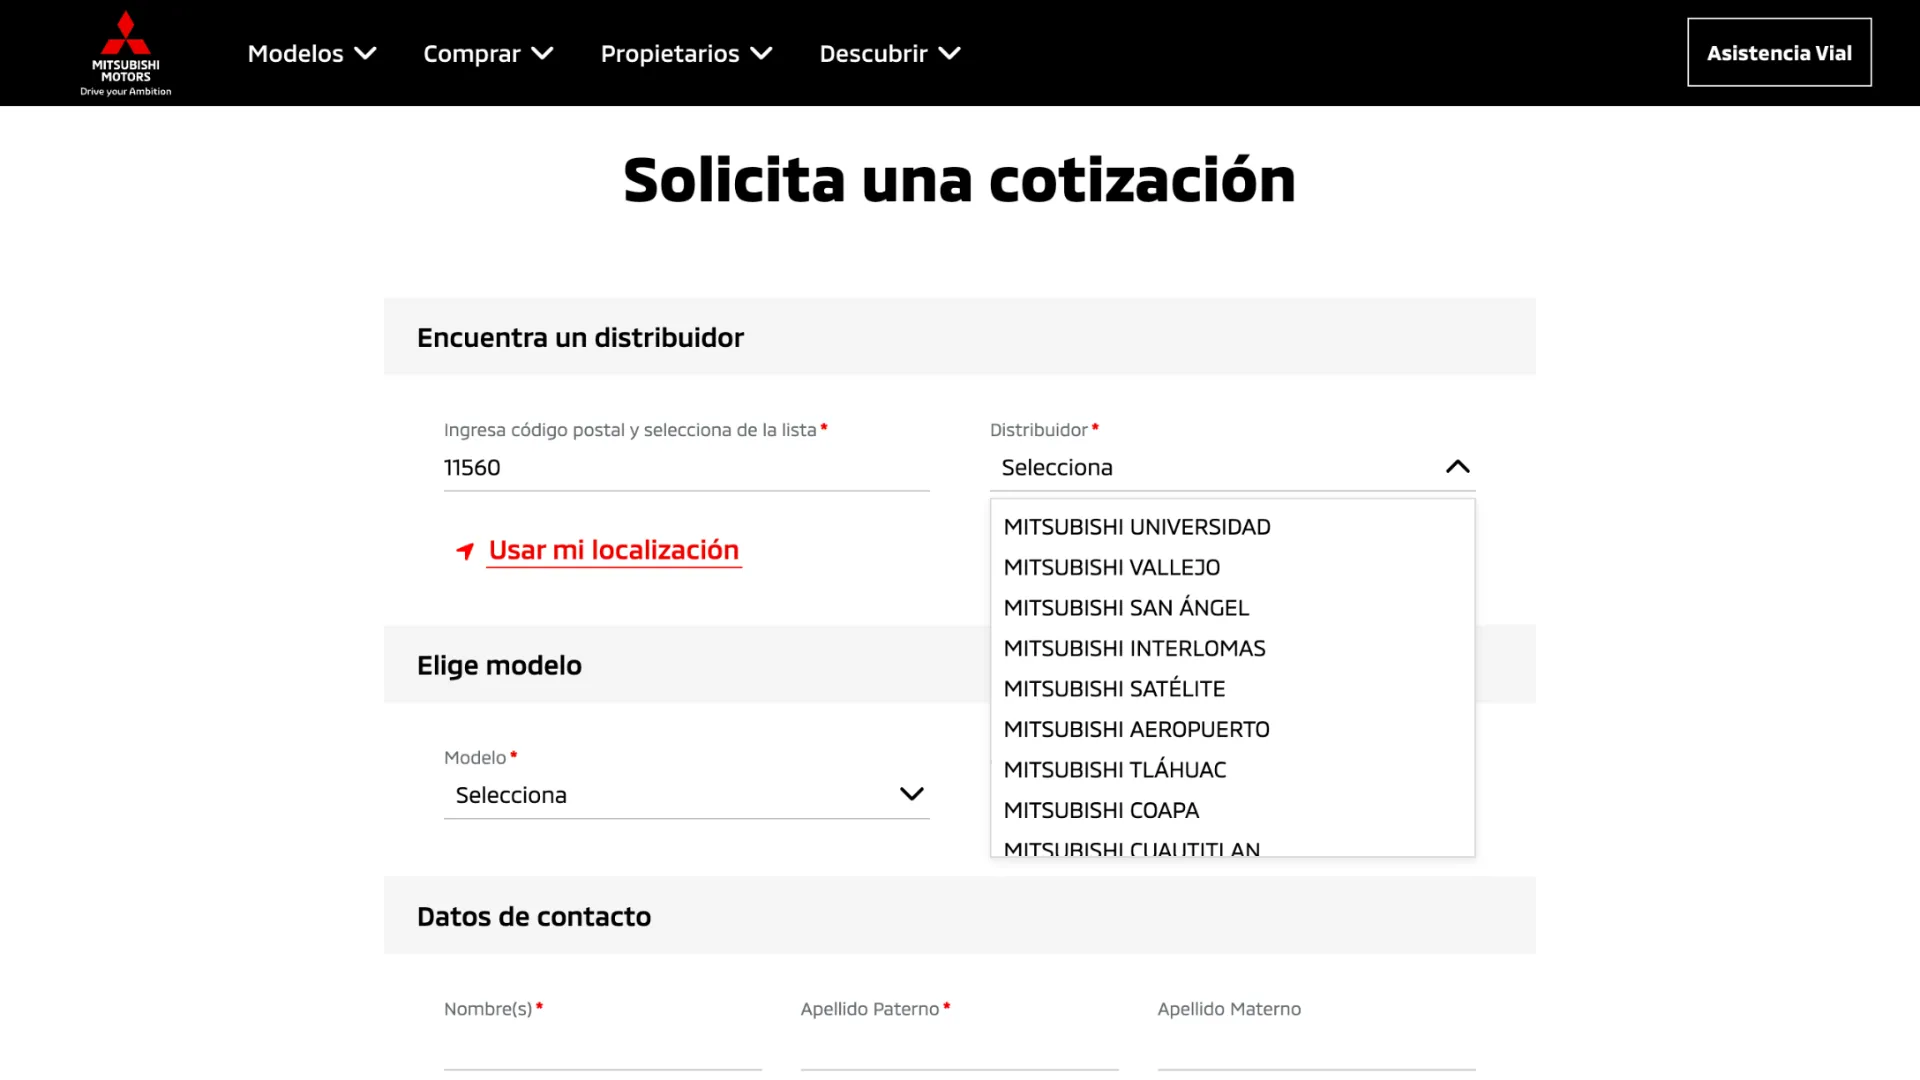Pick MITSUBISHI INTERLOMAS dealer
The image size is (1920, 1080).
click(1134, 649)
